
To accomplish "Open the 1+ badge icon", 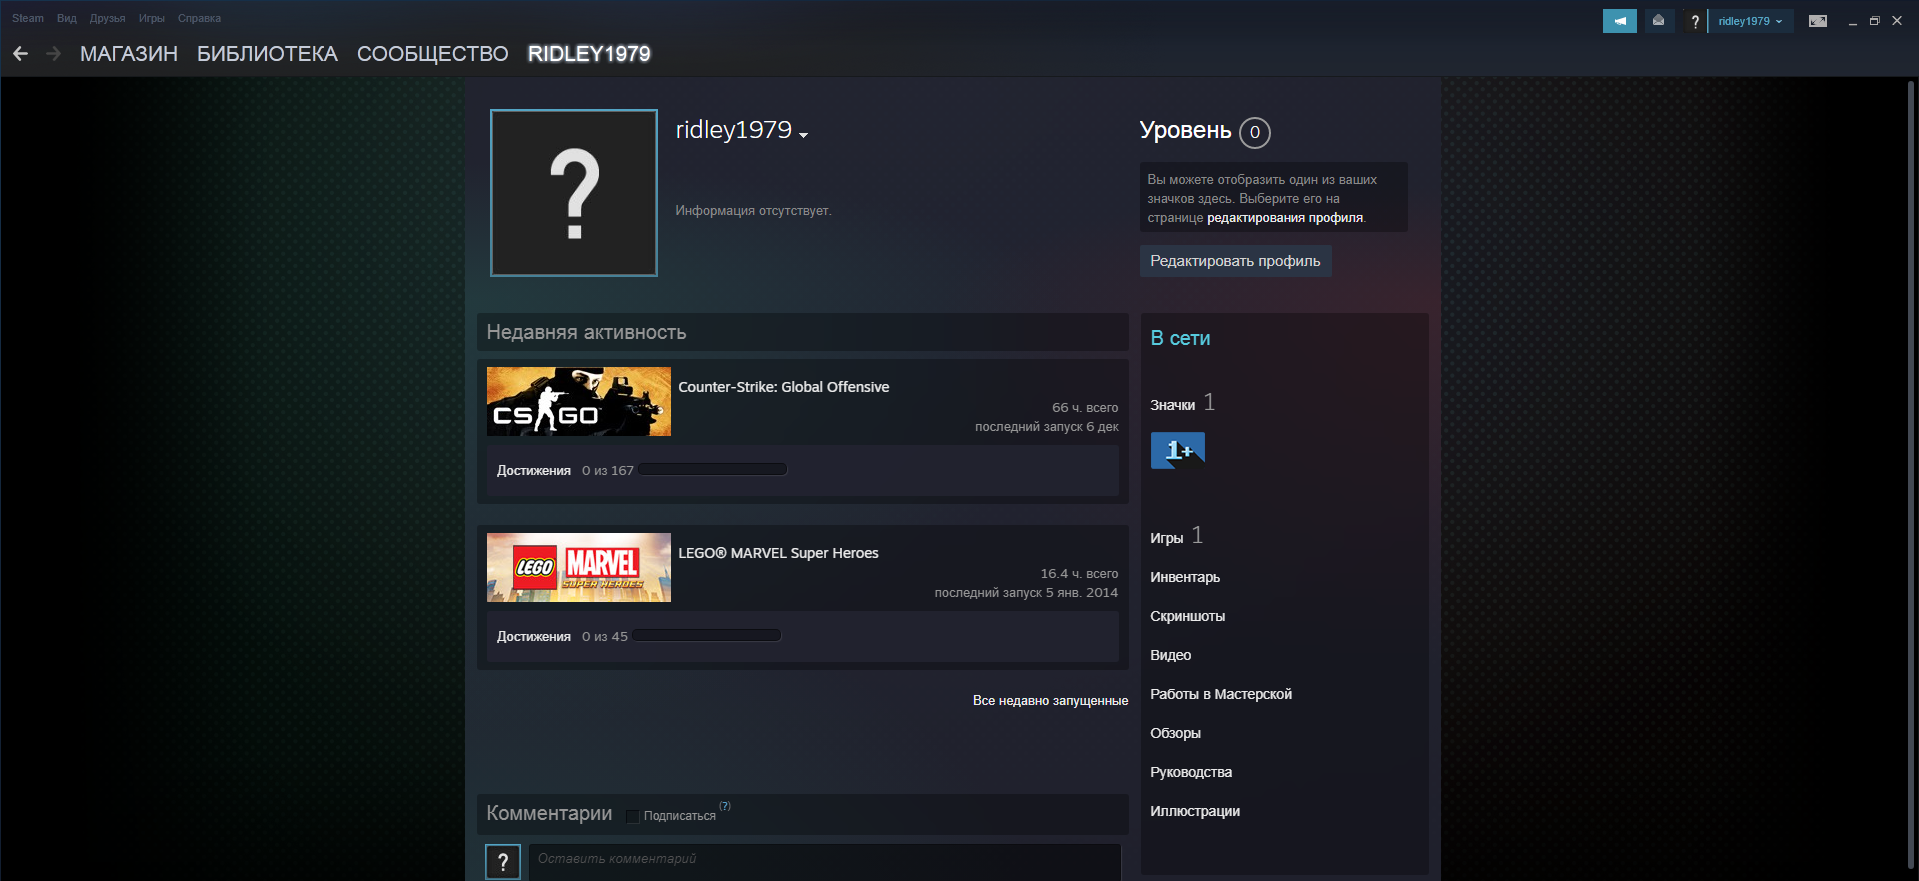I will coord(1178,451).
